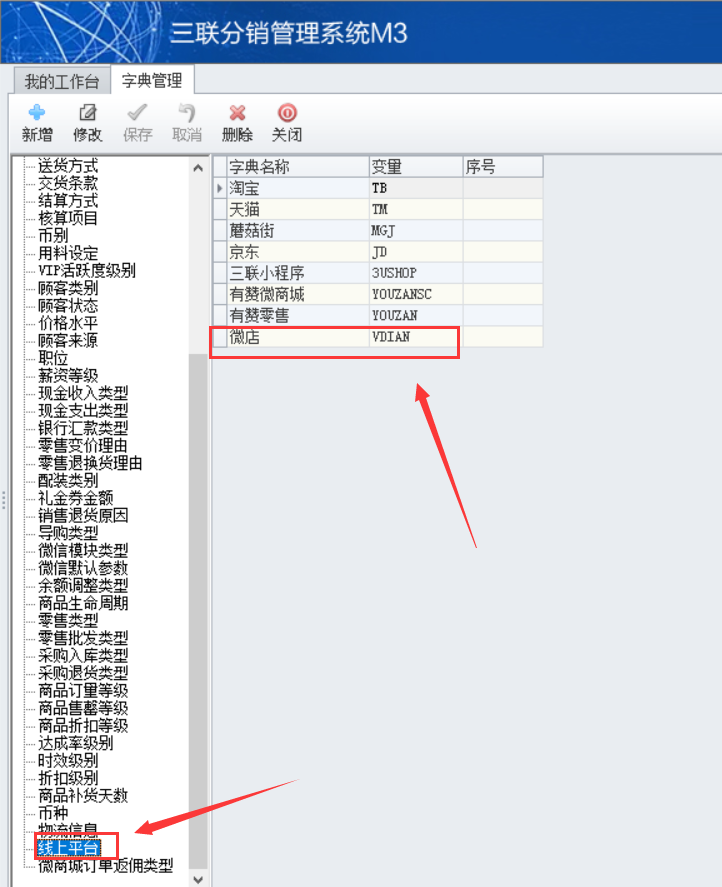This screenshot has width=722, height=887.
Task: Select 价格水平 in the tree
Action: point(68,323)
